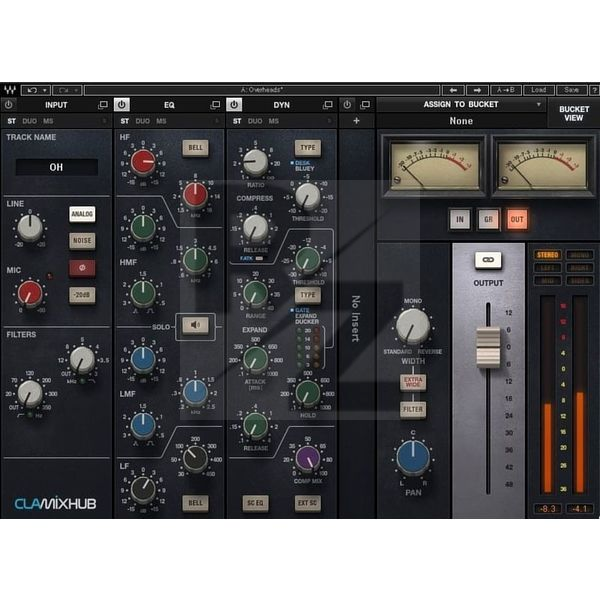Reset the -4.1 right peak readout
Screen dimensions: 600x600
[579, 509]
